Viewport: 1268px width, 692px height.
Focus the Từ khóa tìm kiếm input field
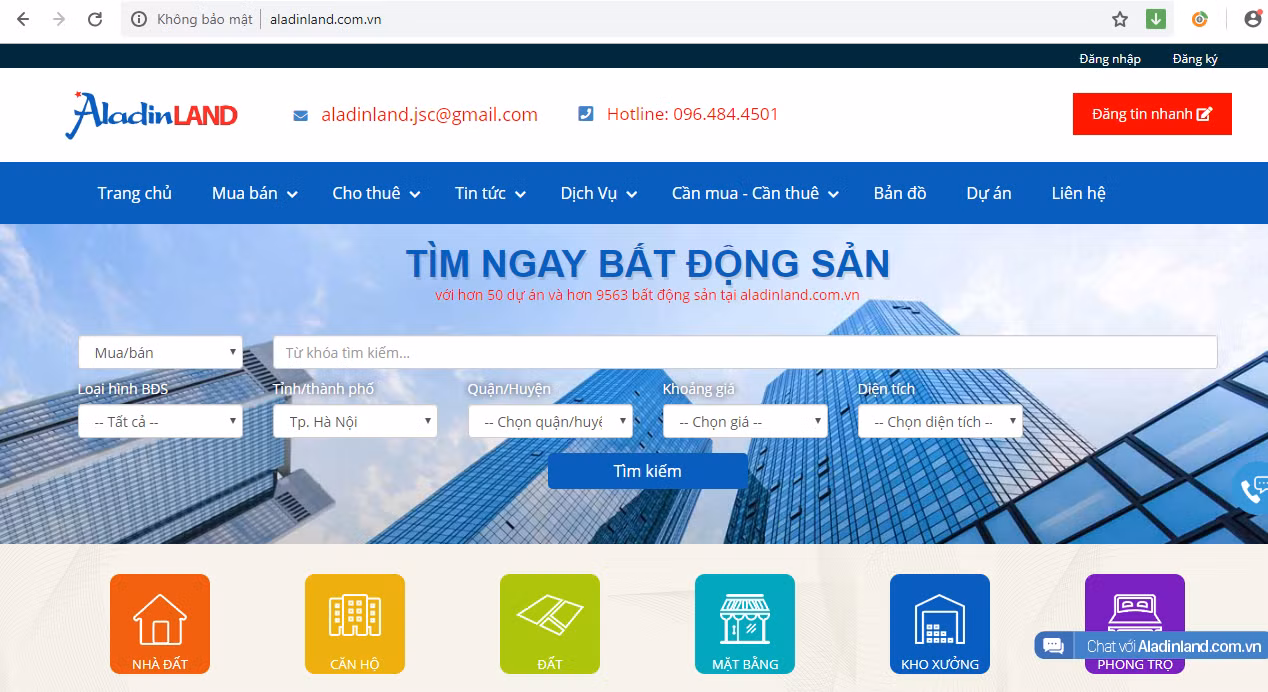[x=745, y=352]
